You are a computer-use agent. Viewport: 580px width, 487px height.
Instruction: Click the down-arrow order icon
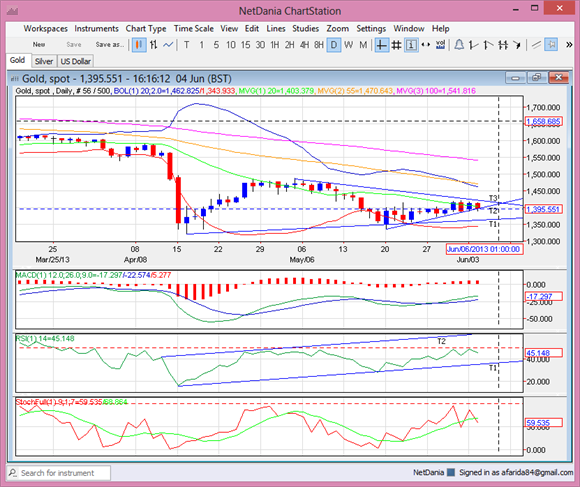[517, 45]
